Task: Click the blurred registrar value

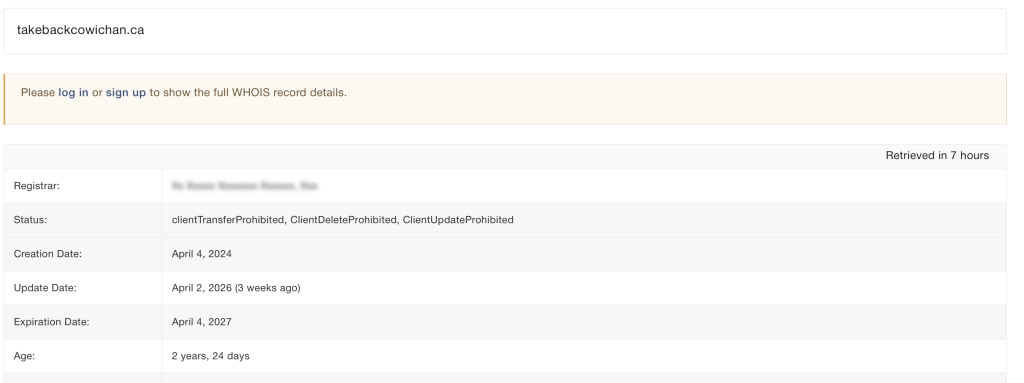Action: pos(245,186)
